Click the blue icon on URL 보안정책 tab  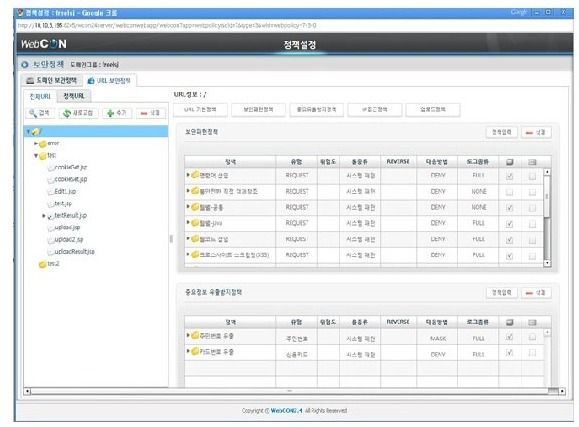click(91, 81)
